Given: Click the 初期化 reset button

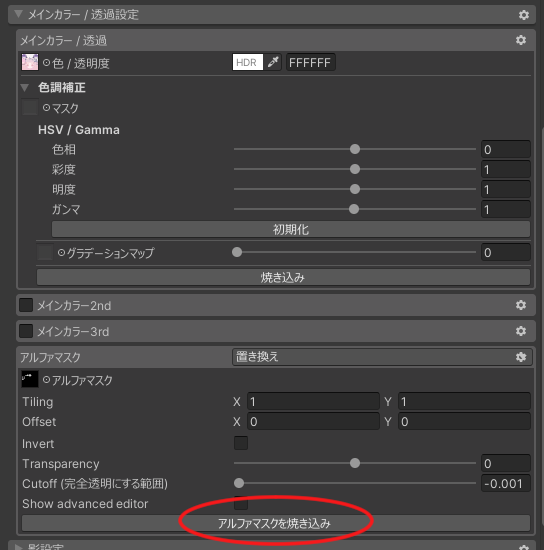Looking at the screenshot, I should coord(291,229).
